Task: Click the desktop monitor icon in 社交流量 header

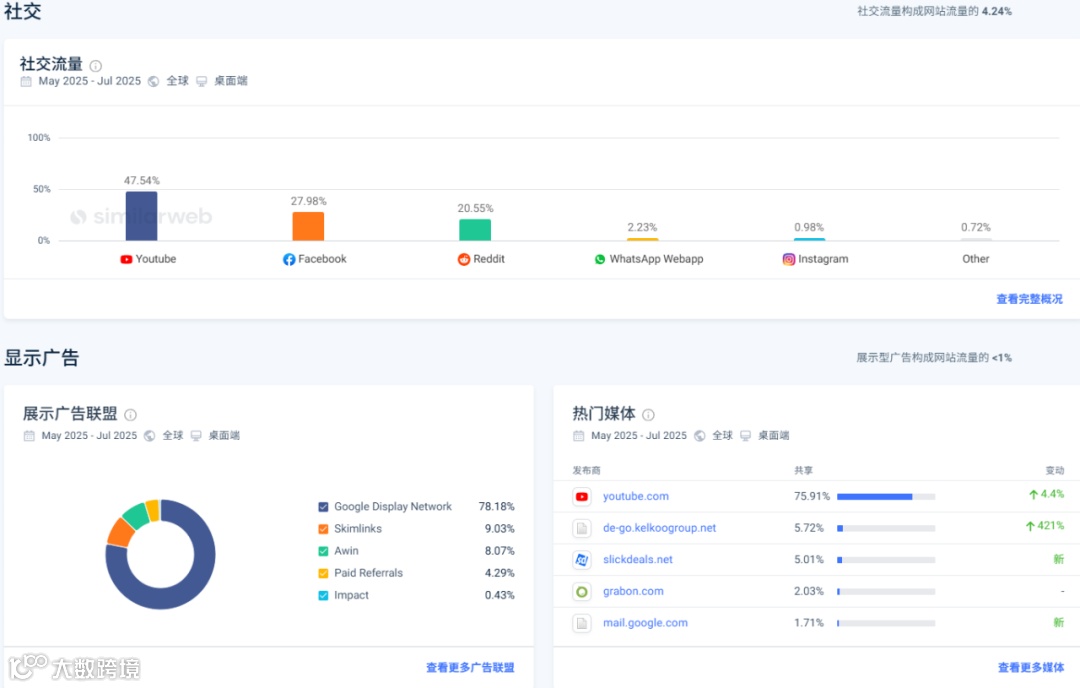Action: (x=201, y=81)
